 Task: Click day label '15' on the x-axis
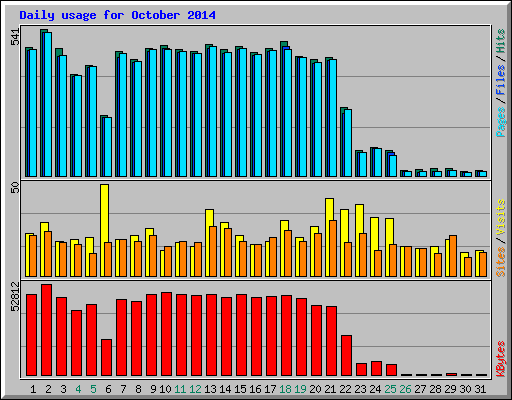pos(240,389)
